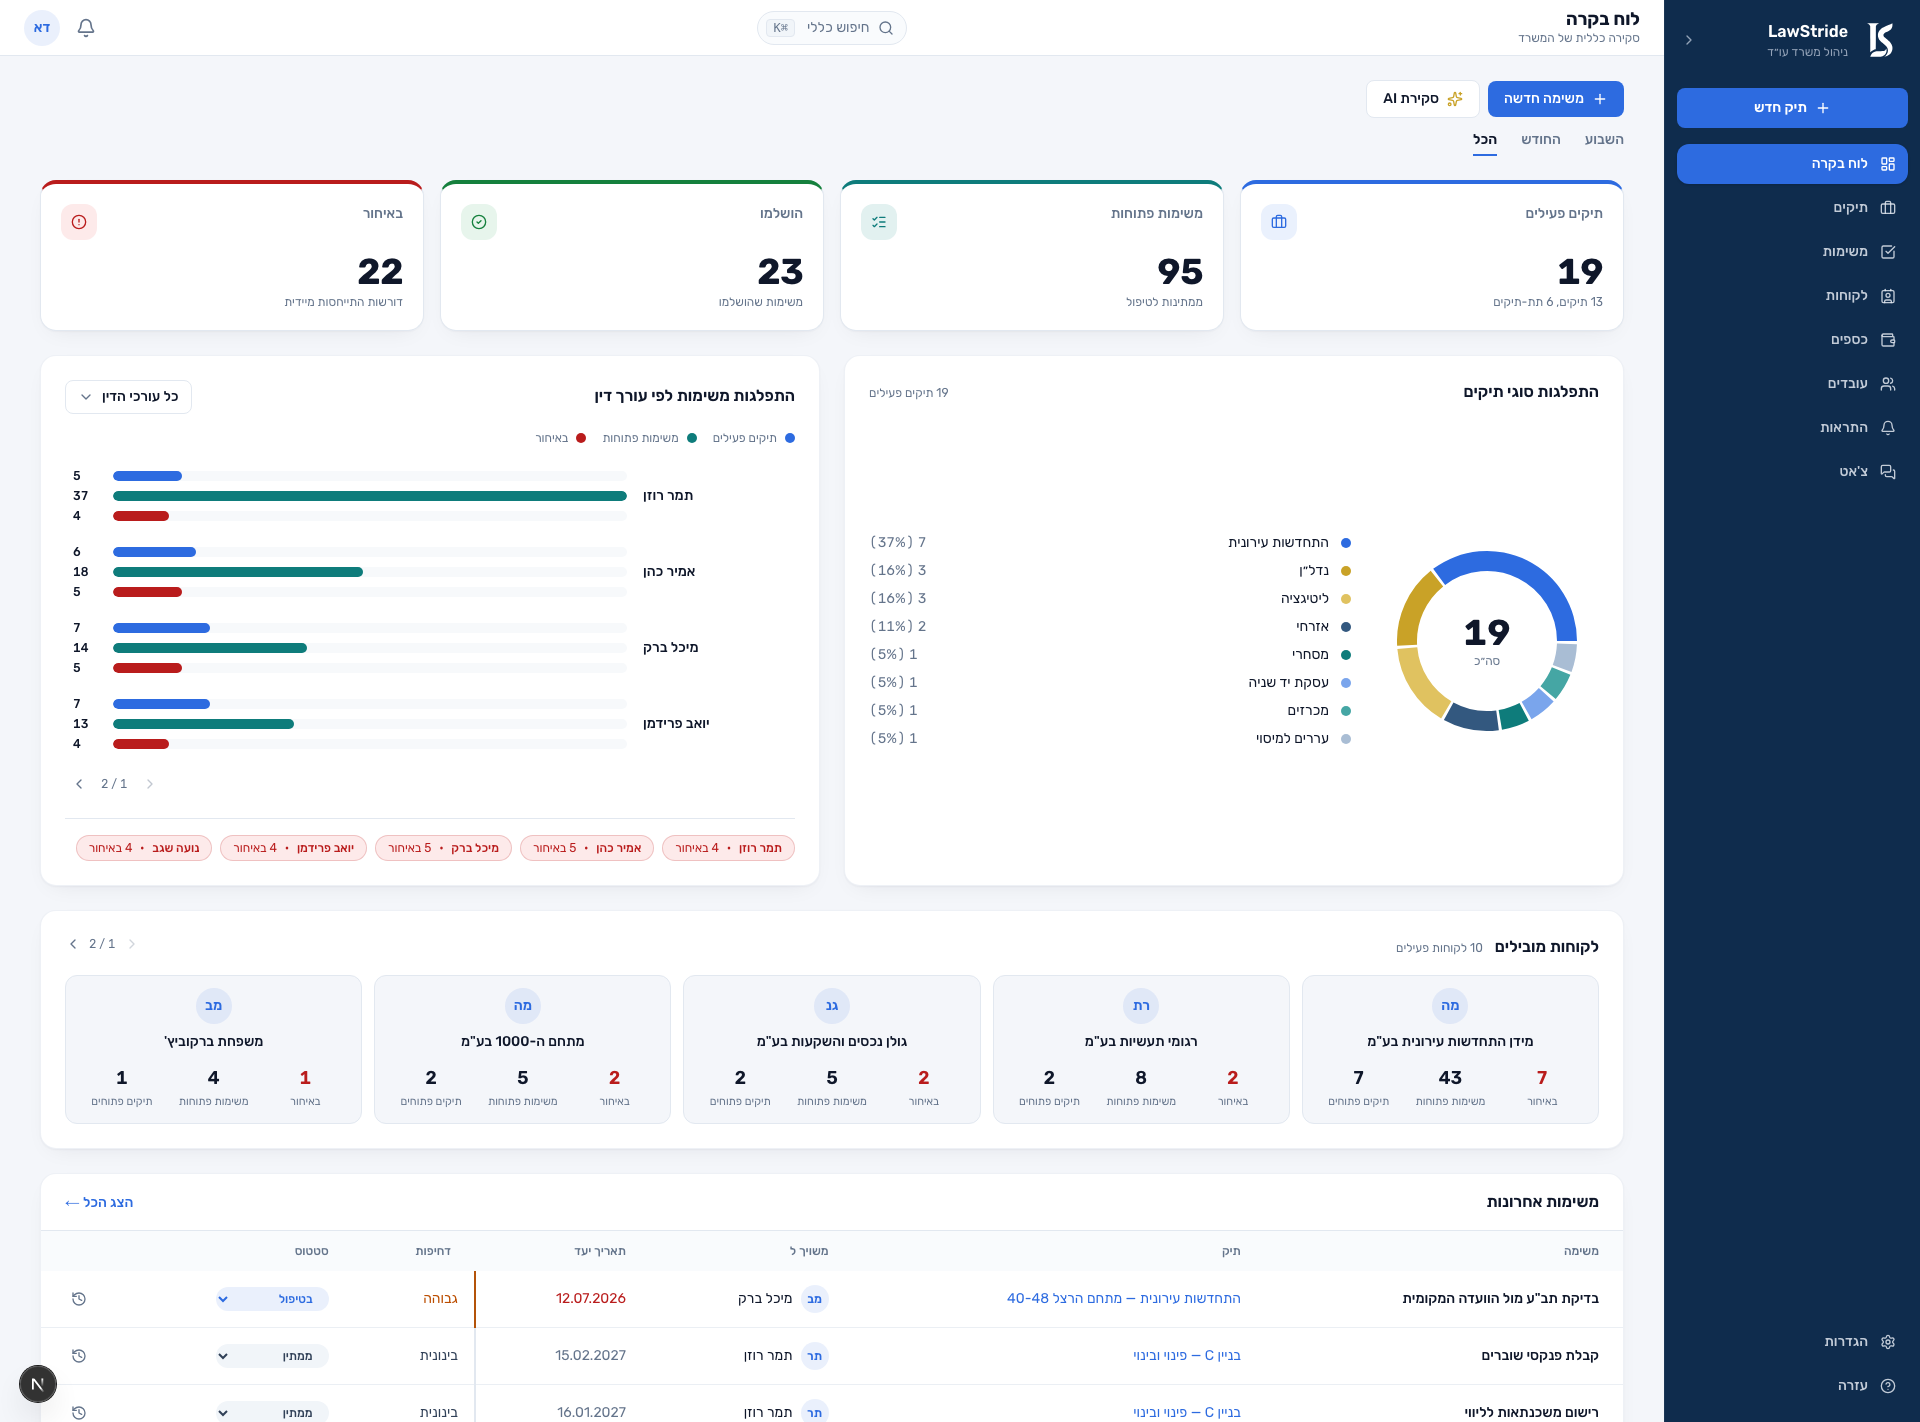Image resolution: width=1920 pixels, height=1422 pixels.
Task: Open משימות in the sidebar
Action: tap(1792, 252)
